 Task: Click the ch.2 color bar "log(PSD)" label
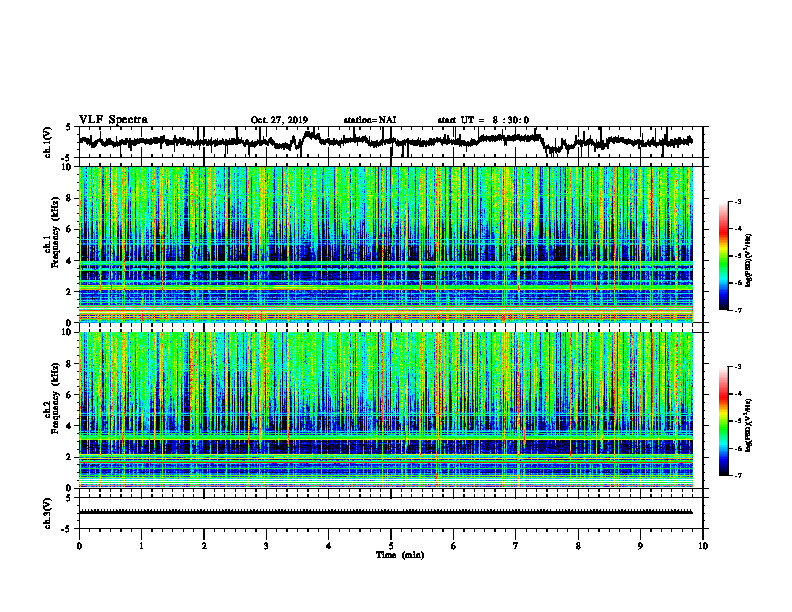pos(750,426)
